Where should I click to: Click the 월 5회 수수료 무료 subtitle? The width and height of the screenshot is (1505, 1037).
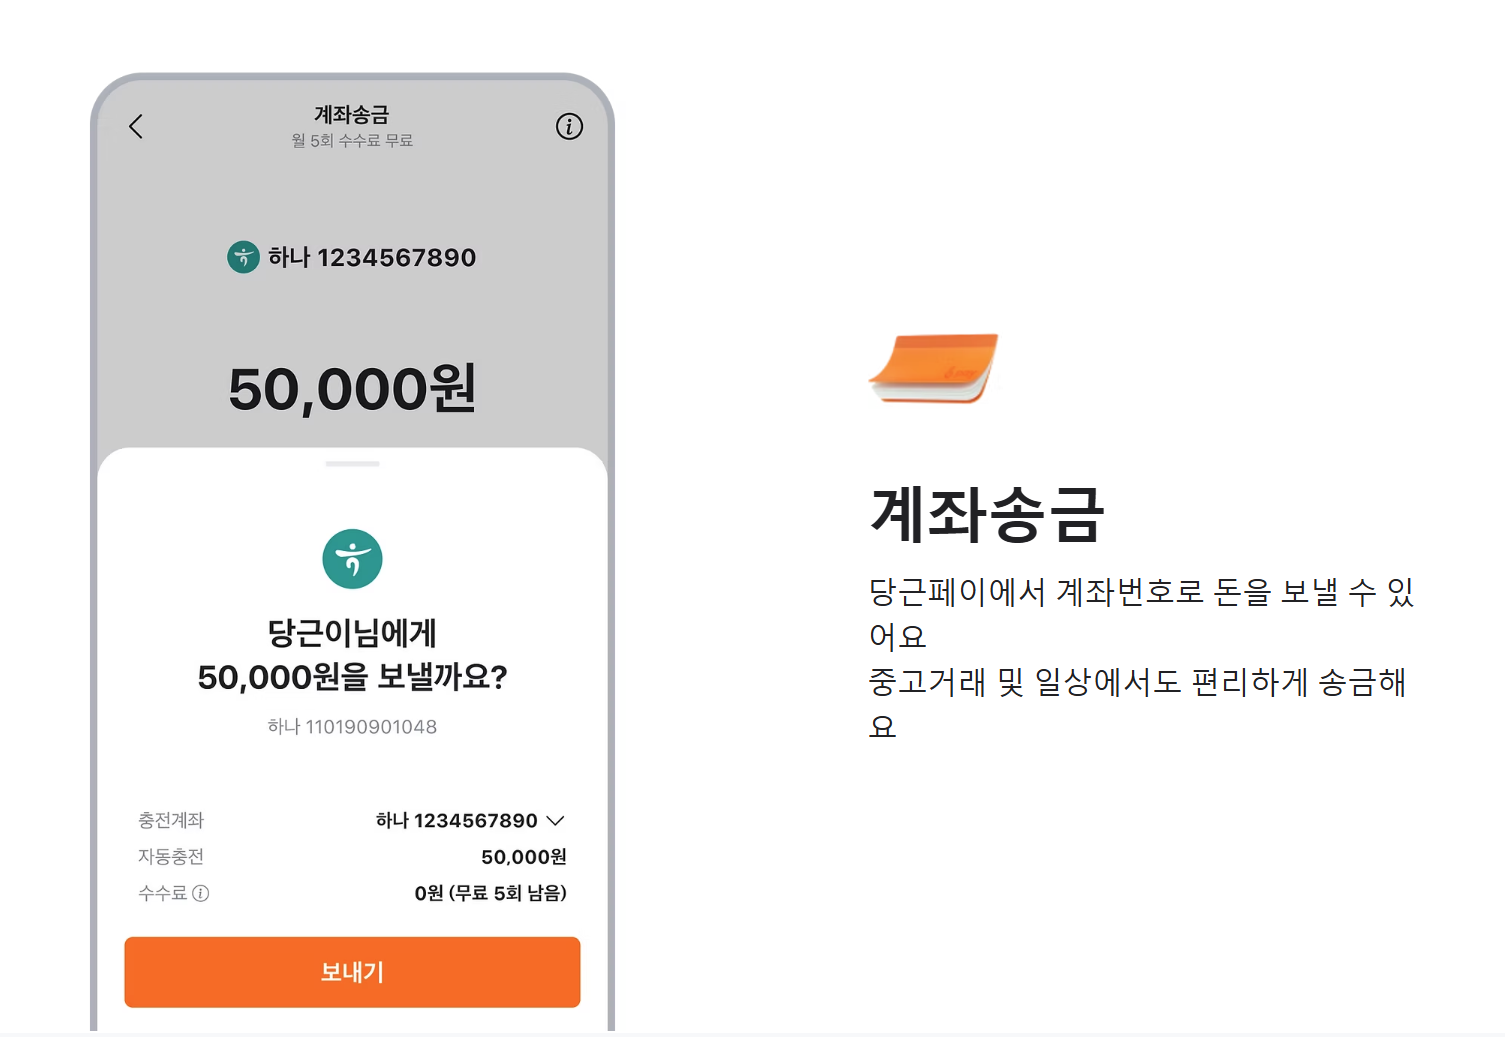click(352, 141)
